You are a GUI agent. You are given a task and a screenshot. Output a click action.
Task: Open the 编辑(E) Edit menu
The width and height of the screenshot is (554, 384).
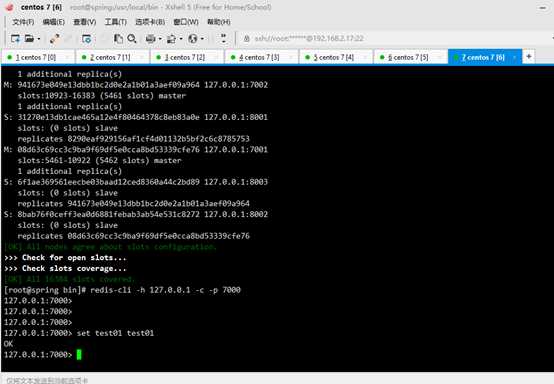(53, 22)
